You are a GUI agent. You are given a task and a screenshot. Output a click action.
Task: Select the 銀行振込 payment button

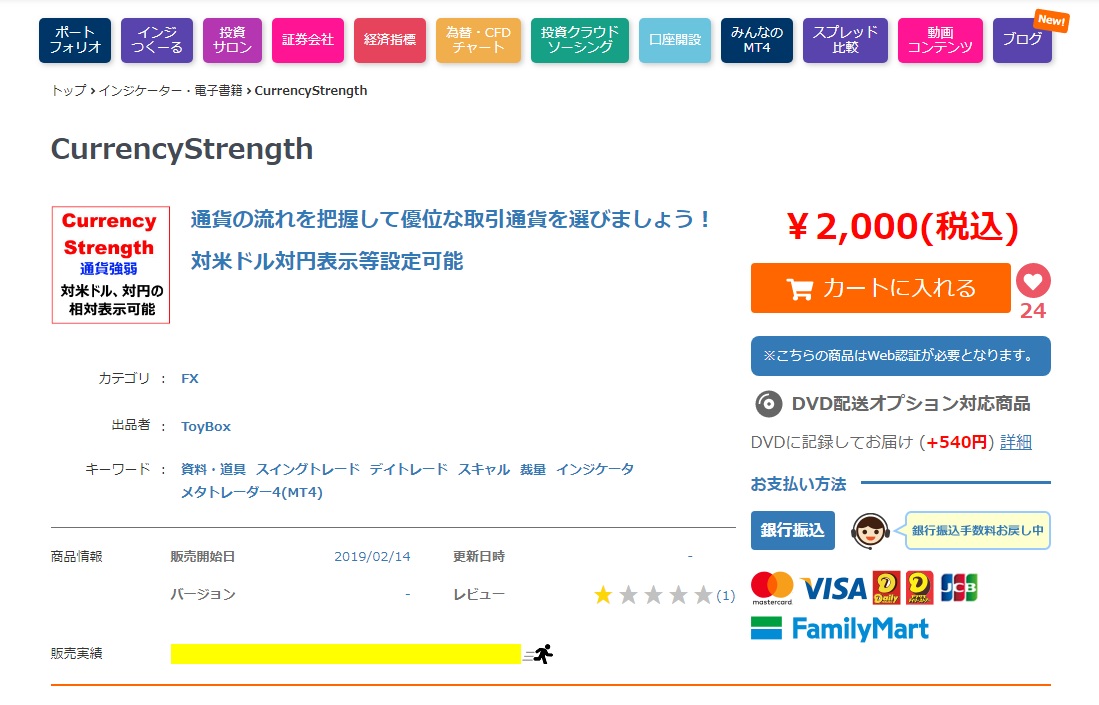pos(792,530)
